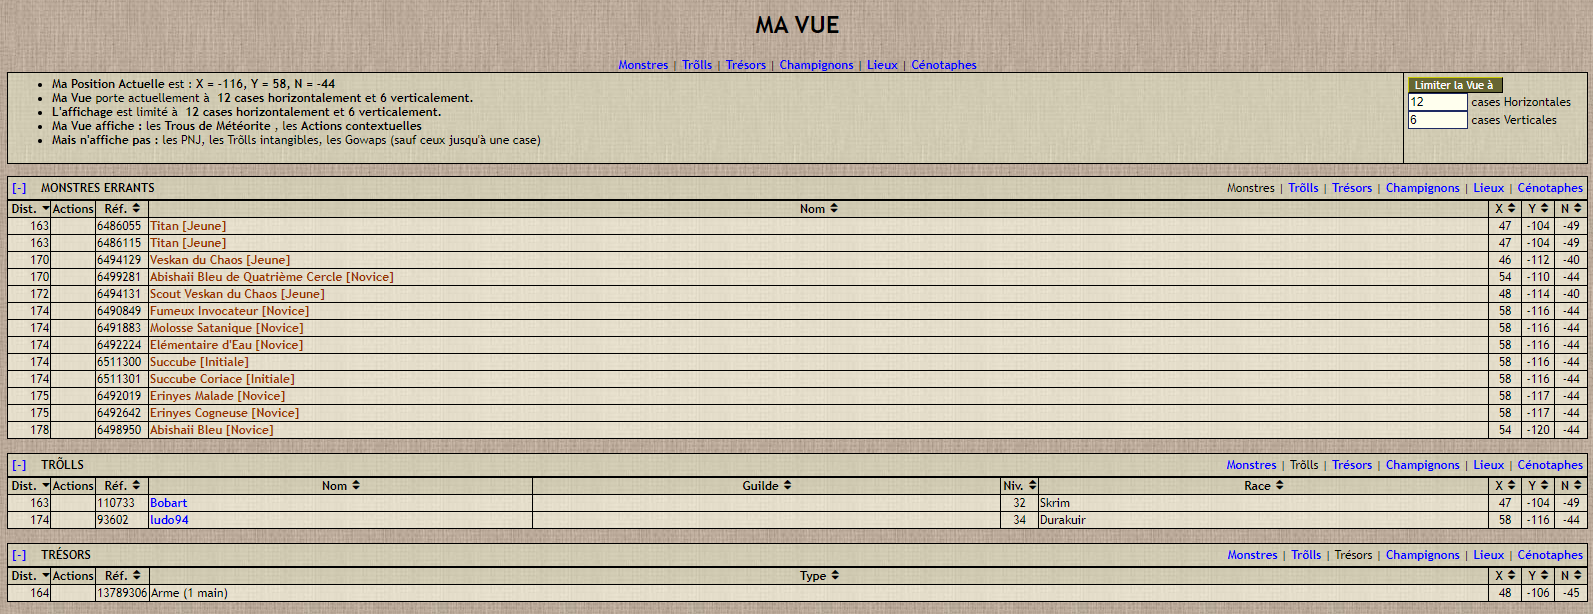Go to Cénotaphes in top navigation
This screenshot has height=614, width=1593.
point(943,65)
